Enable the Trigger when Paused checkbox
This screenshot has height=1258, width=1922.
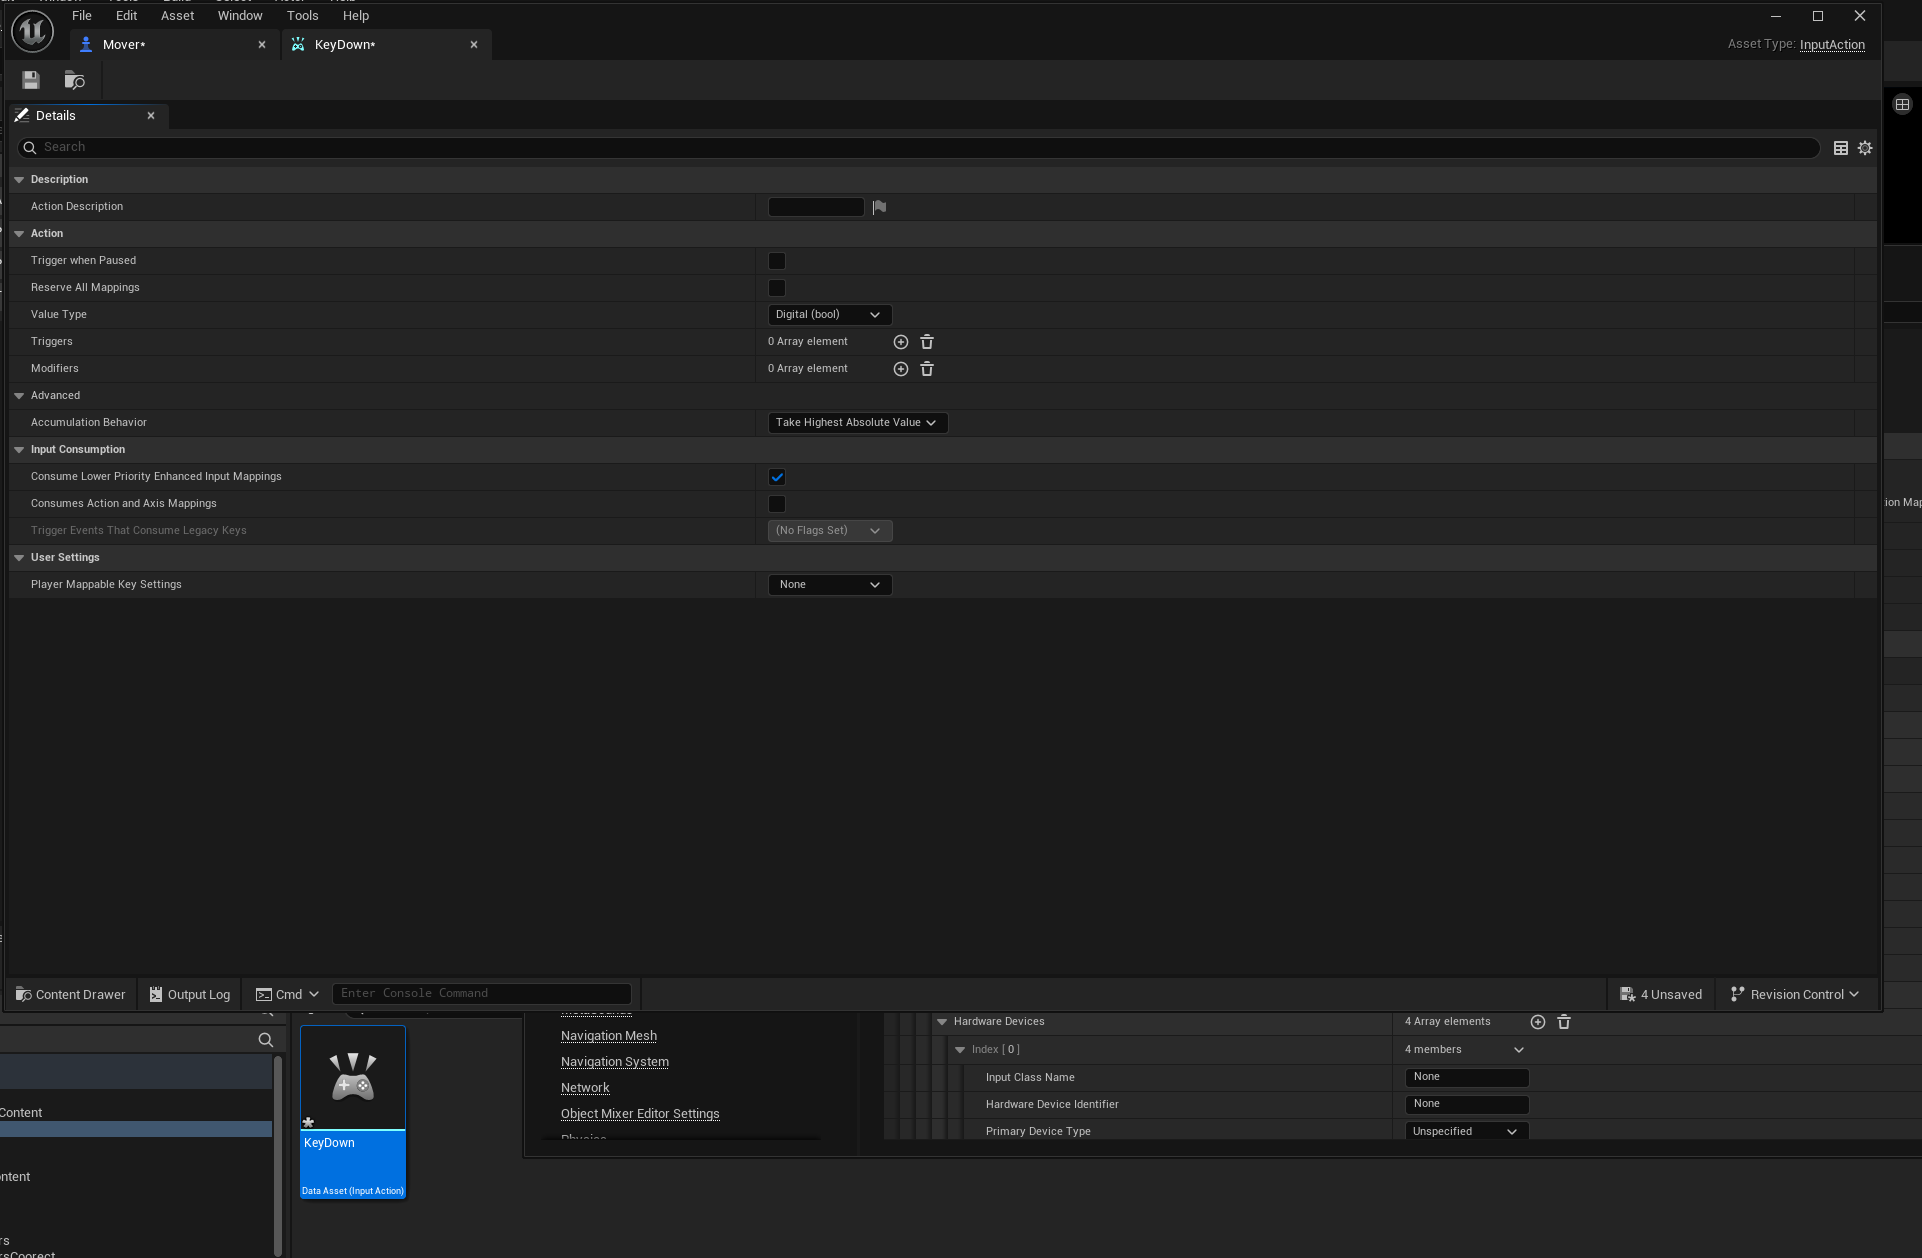click(x=777, y=261)
